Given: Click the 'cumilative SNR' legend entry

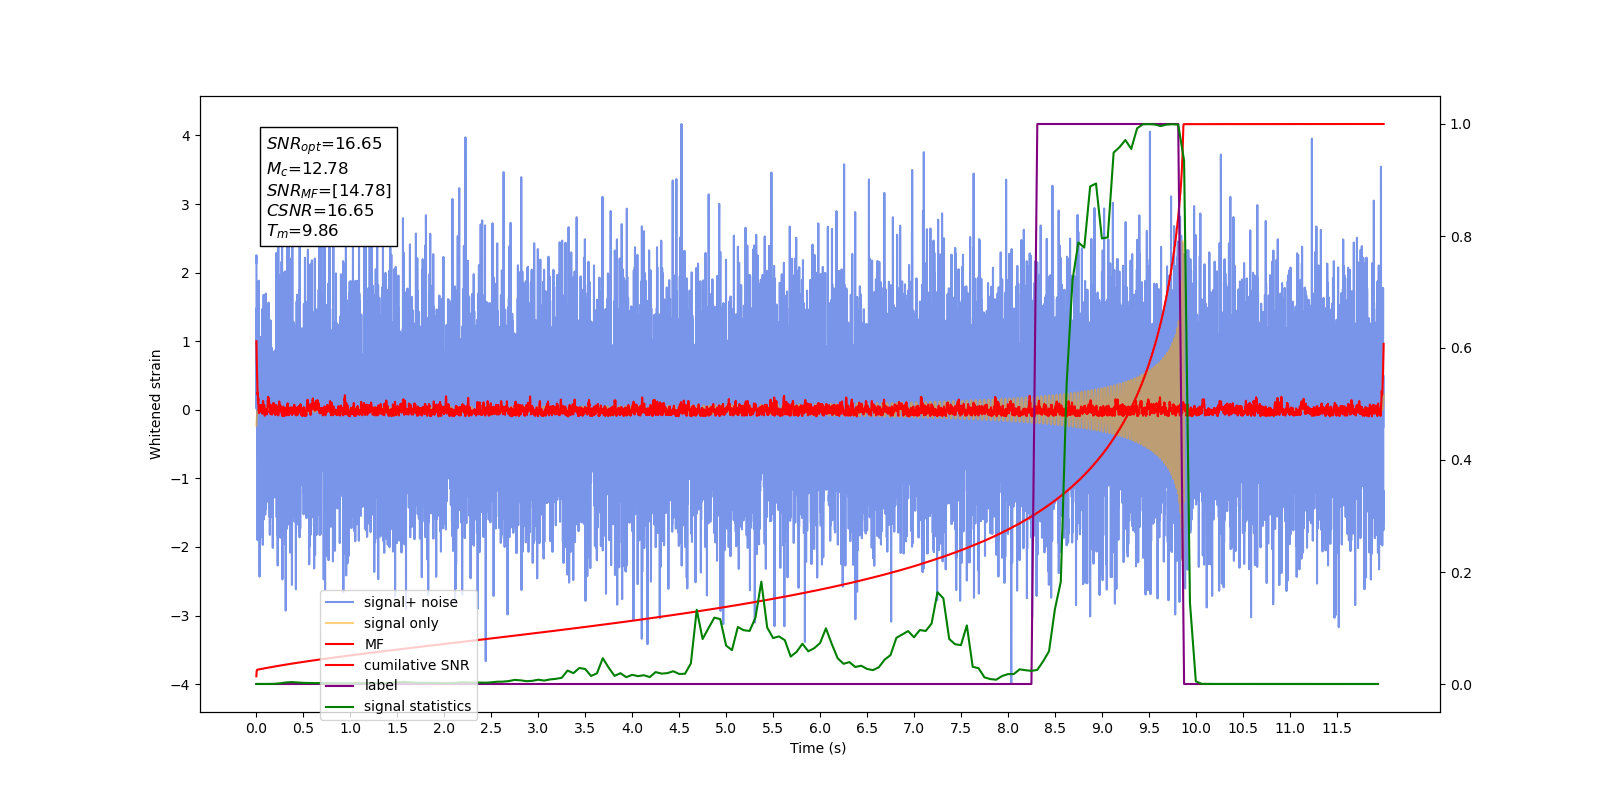Looking at the screenshot, I should (416, 665).
